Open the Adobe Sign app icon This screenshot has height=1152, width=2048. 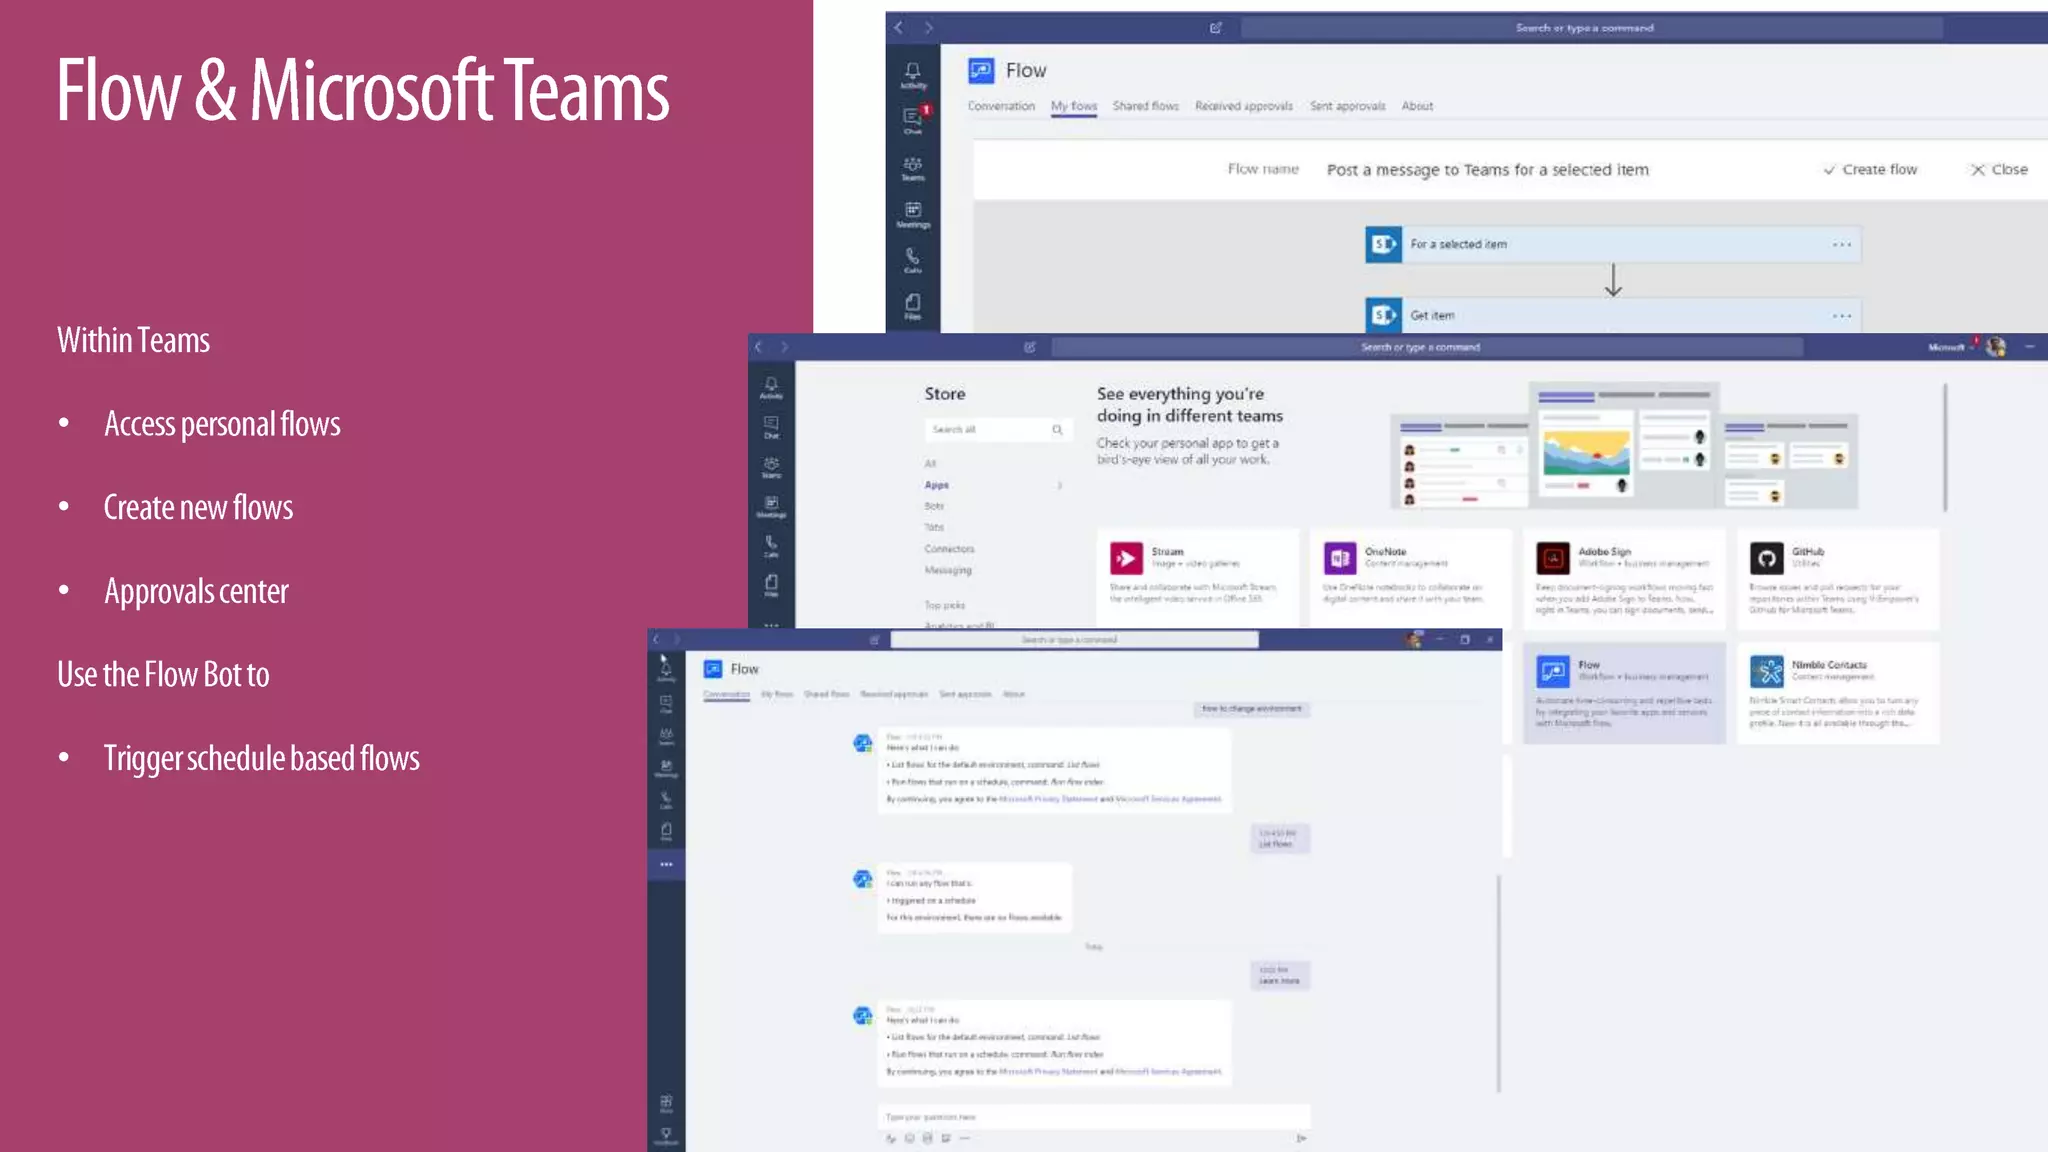coord(1553,558)
